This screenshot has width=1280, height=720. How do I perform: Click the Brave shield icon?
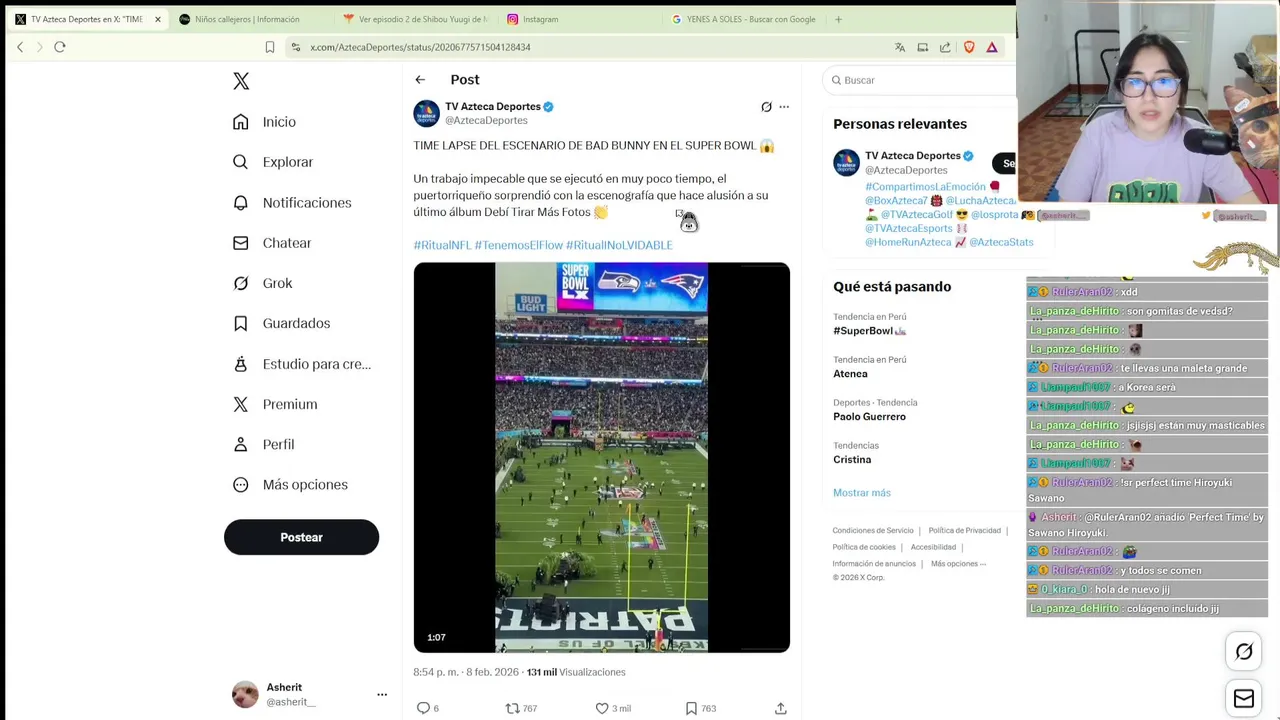pos(969,47)
